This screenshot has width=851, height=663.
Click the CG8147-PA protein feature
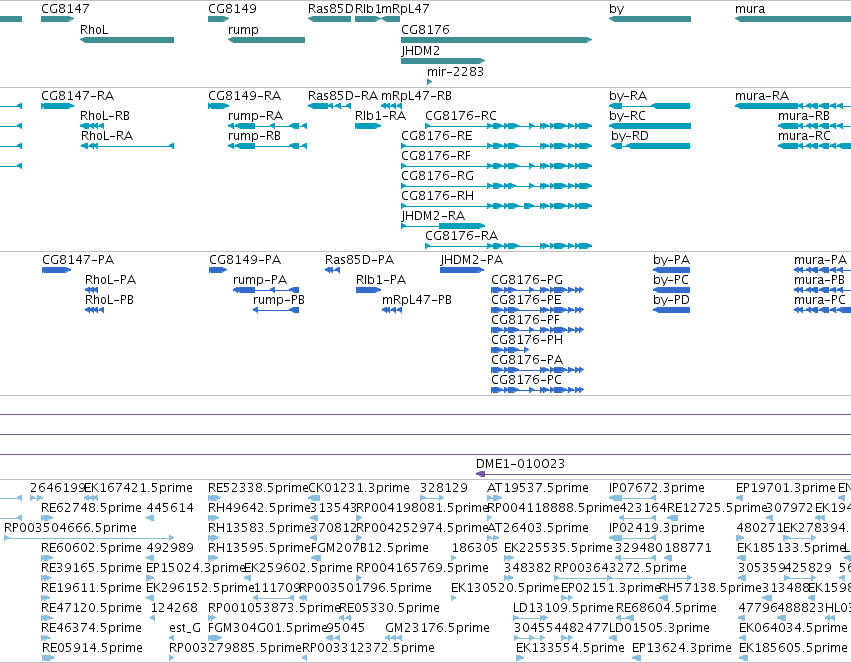click(x=56, y=270)
